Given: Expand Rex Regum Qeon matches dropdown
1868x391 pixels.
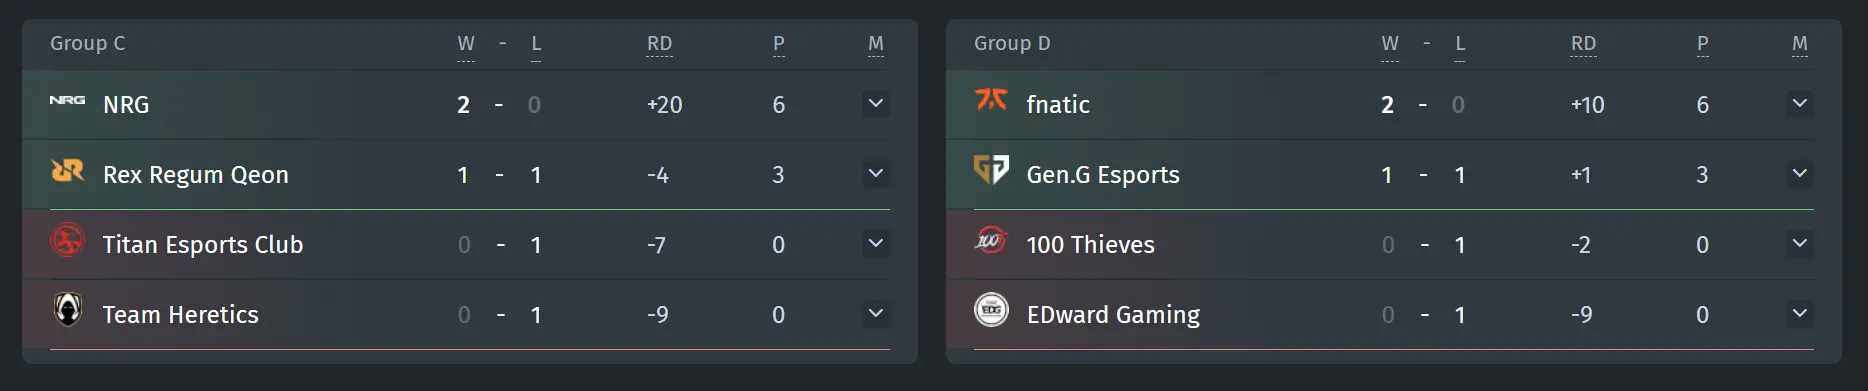Looking at the screenshot, I should (876, 174).
